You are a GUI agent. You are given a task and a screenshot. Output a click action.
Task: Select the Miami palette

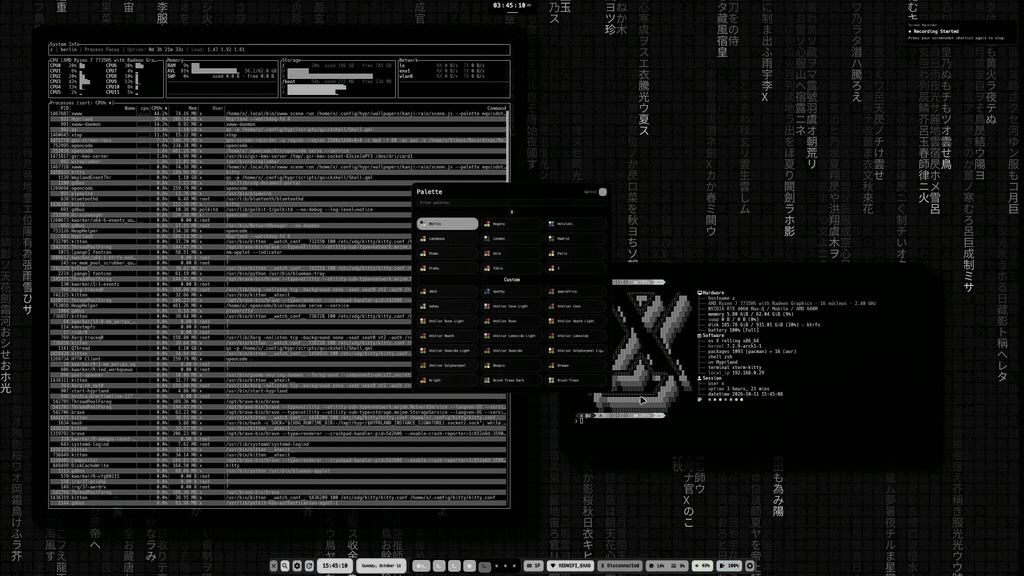coord(447,253)
